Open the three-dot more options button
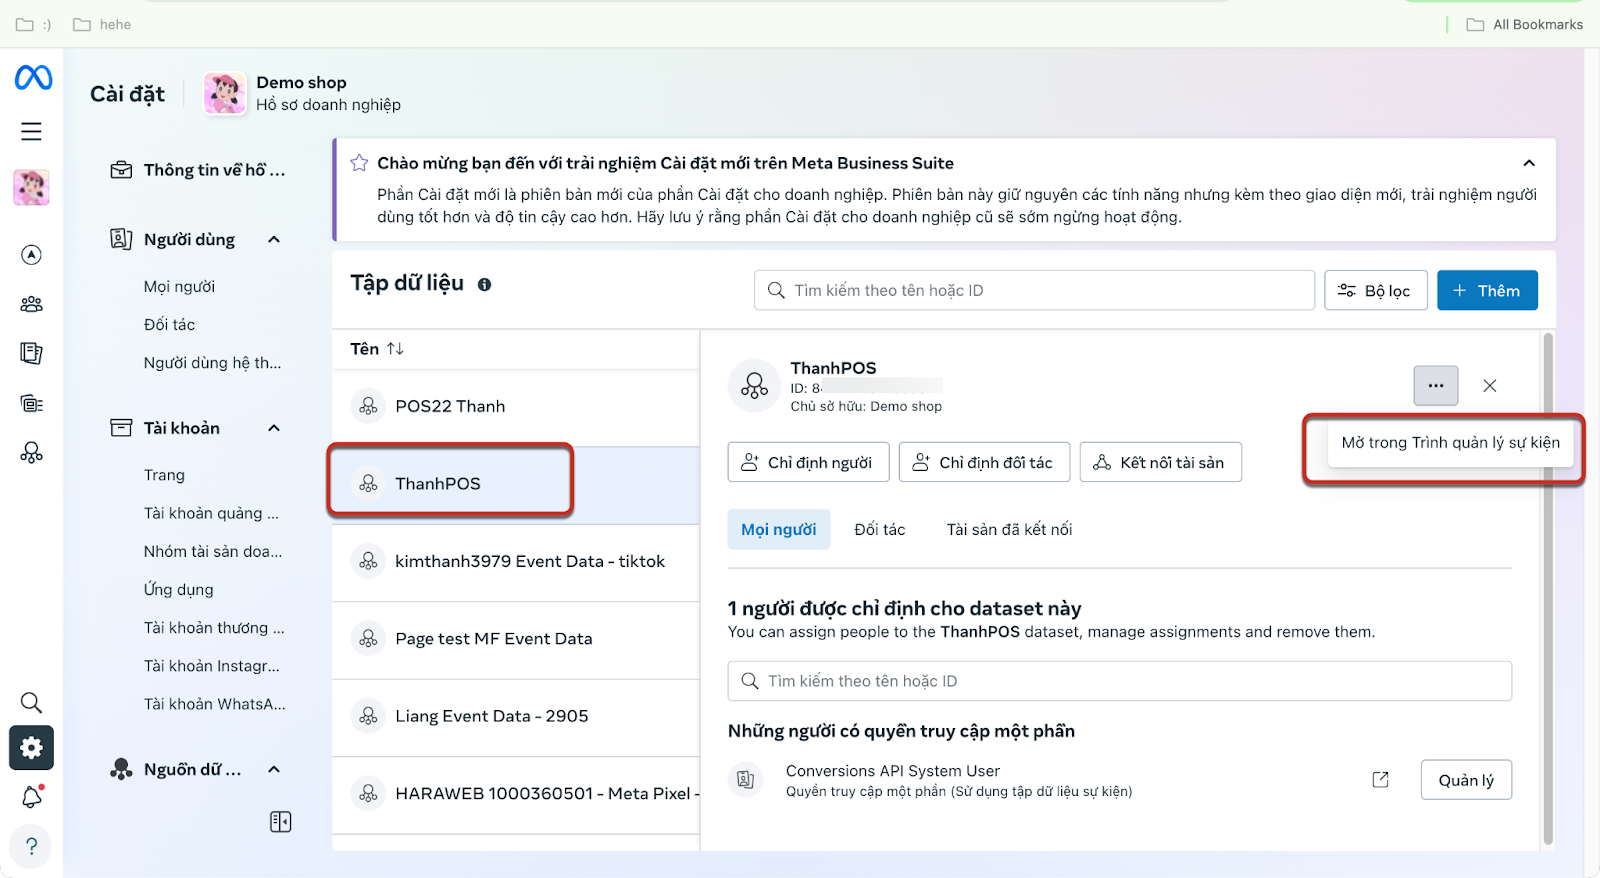This screenshot has height=878, width=1600. click(1435, 386)
